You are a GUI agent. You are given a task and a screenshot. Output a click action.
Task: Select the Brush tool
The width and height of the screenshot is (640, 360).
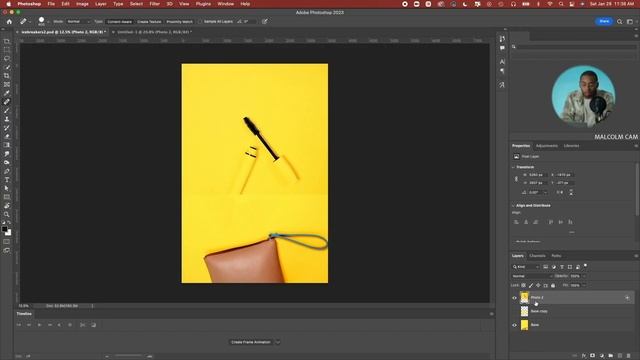tap(7, 110)
